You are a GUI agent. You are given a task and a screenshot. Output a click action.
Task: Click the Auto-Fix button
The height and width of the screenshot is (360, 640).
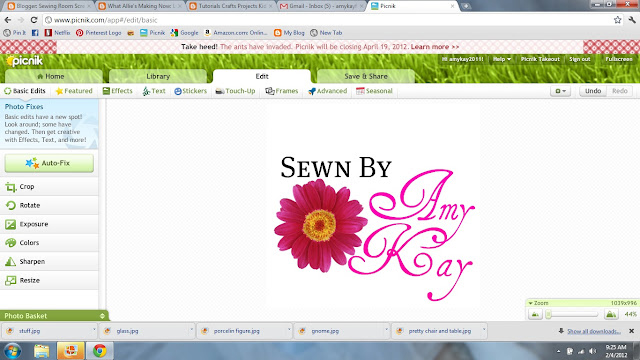[49, 163]
